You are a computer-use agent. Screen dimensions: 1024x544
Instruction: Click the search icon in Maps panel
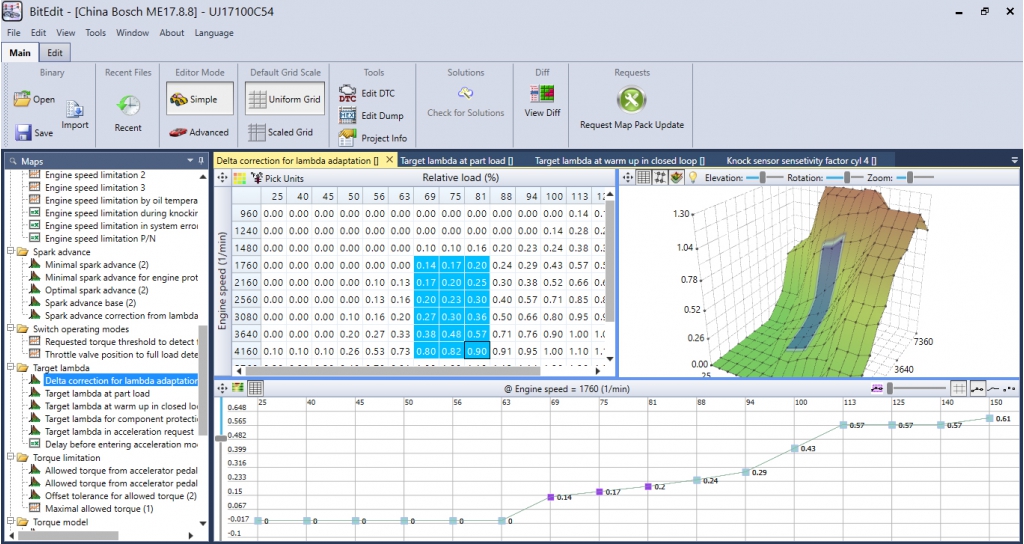click(x=13, y=161)
